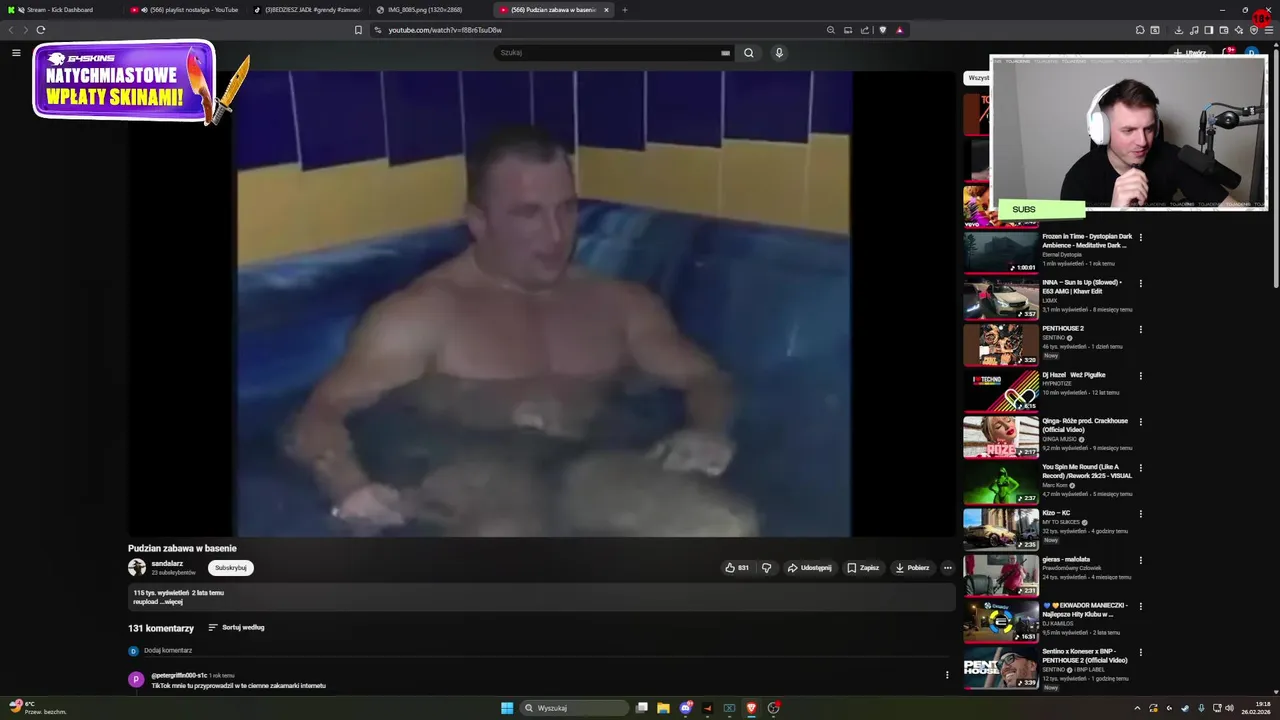Open site settings icon beside the URL
The image size is (1280, 720).
[x=378, y=30]
